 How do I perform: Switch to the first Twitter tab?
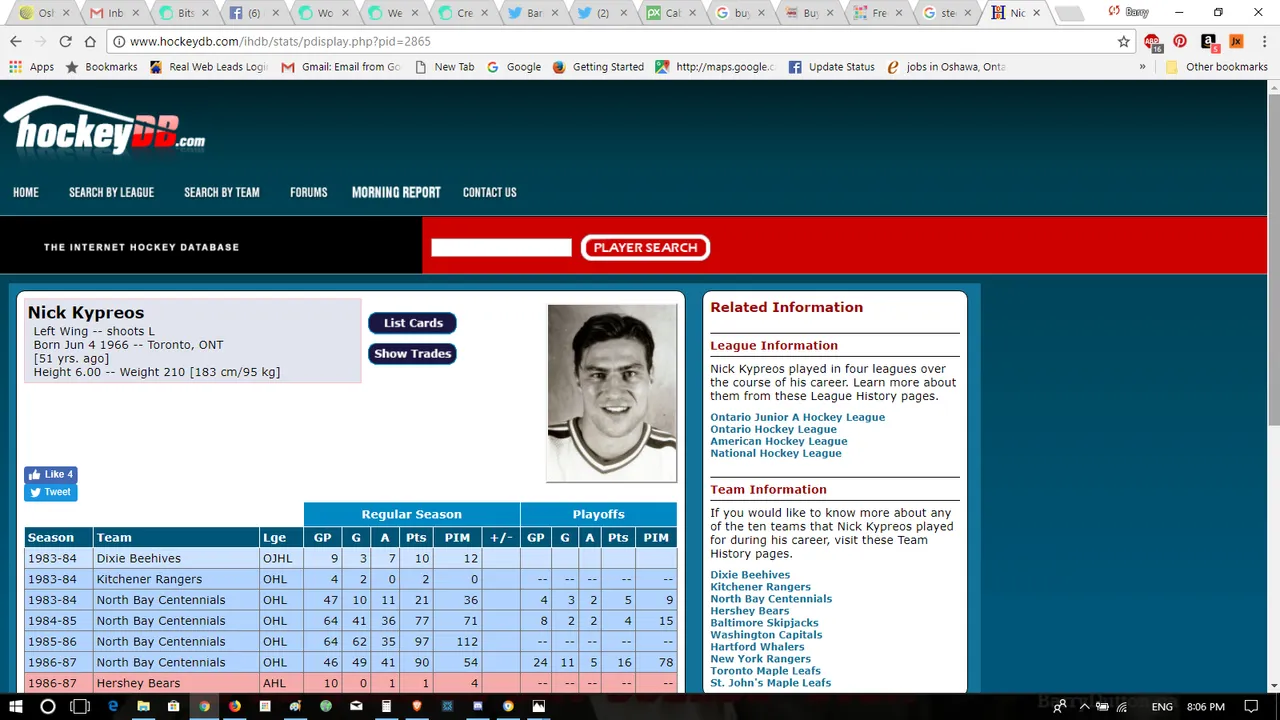pos(530,13)
